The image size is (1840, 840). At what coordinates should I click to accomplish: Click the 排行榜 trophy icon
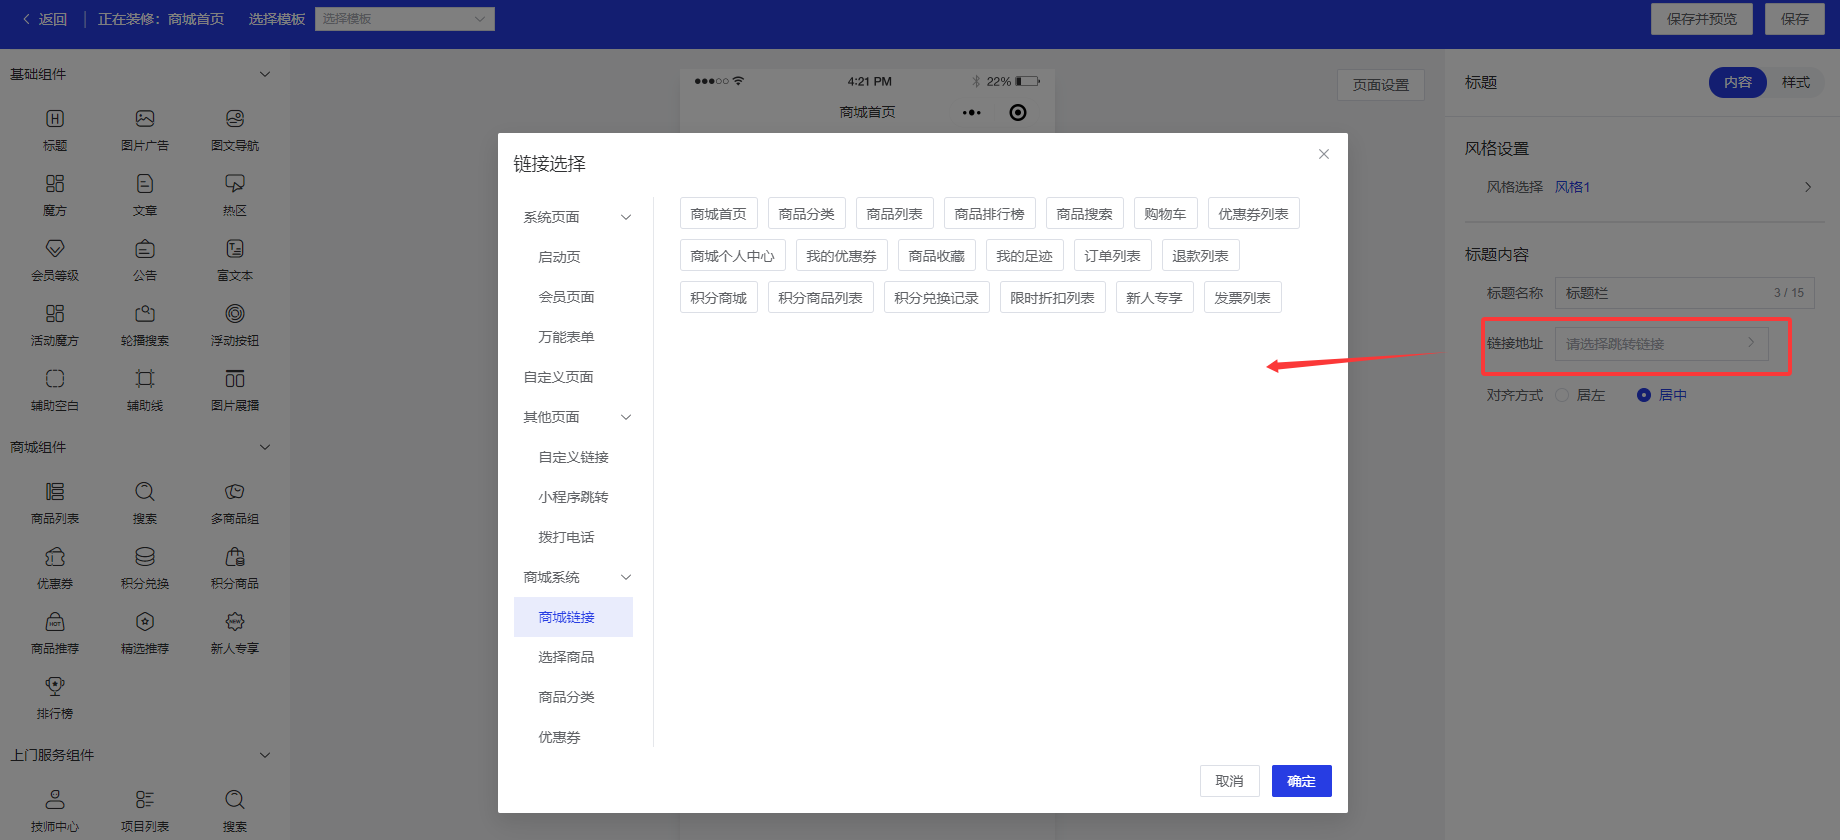coord(55,686)
